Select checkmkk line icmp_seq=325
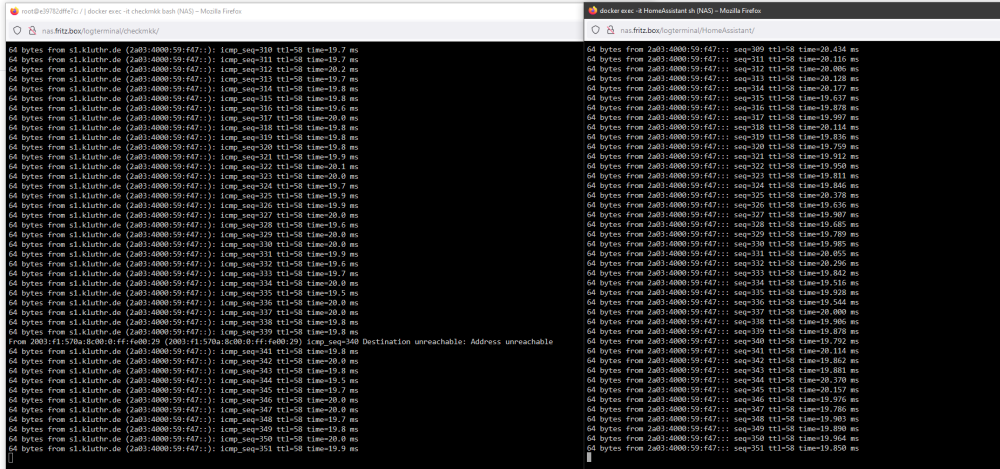 point(183,195)
